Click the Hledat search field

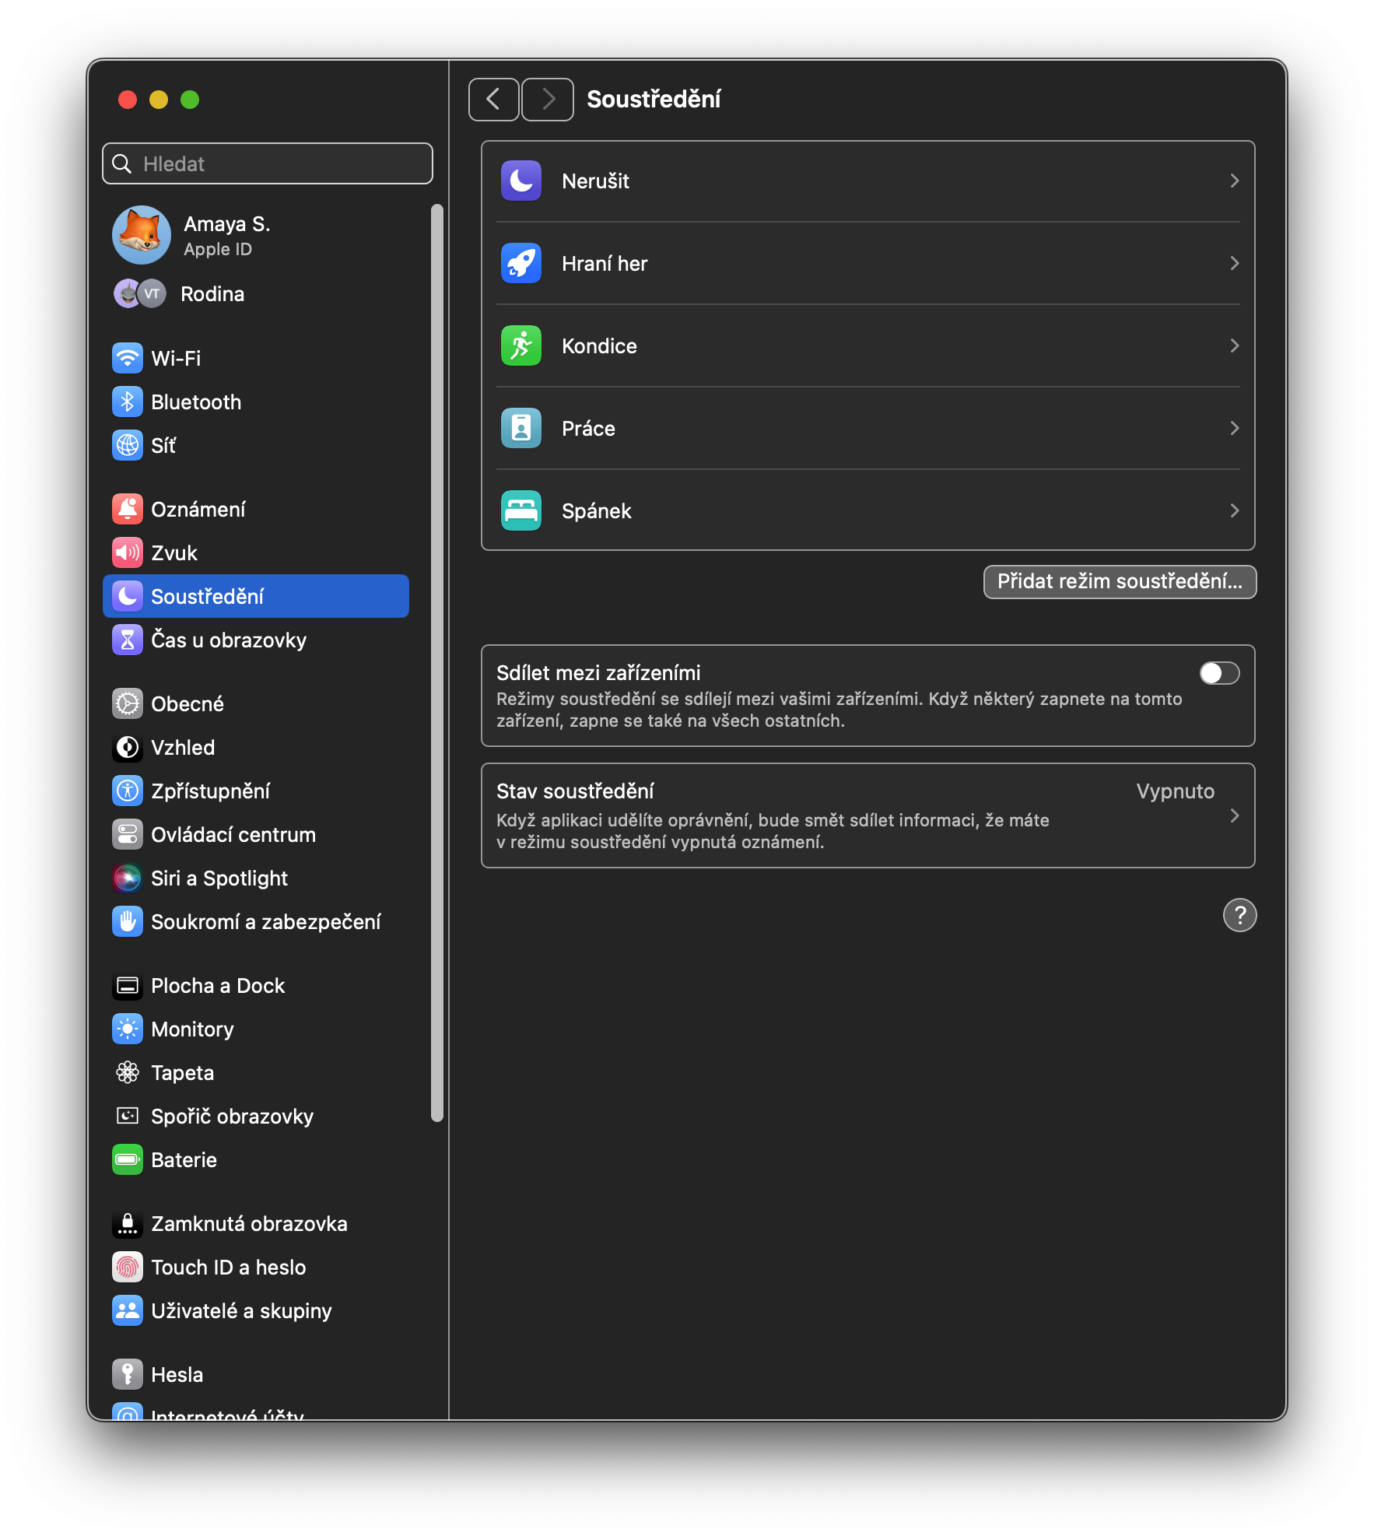pos(267,164)
